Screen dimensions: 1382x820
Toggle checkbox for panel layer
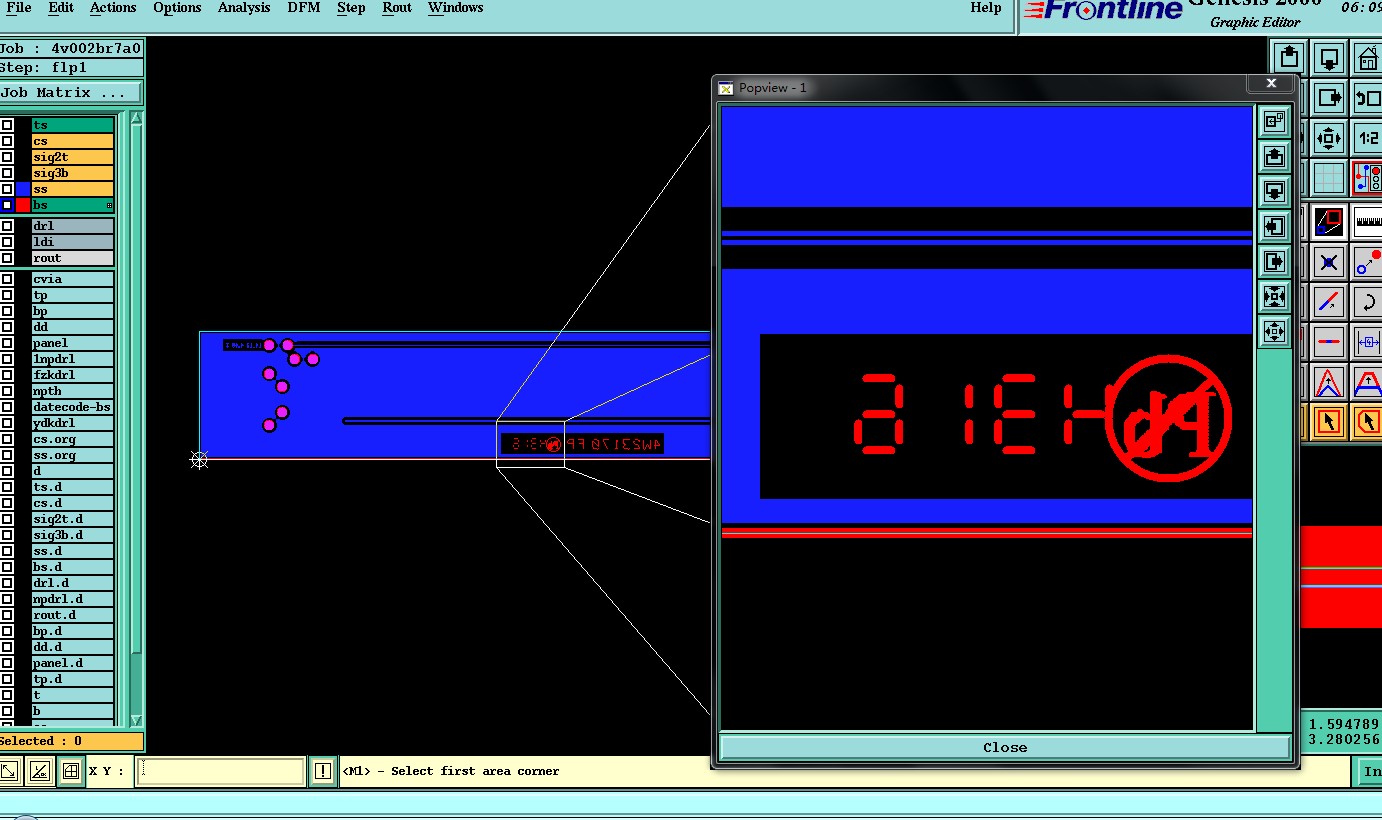(x=7, y=343)
